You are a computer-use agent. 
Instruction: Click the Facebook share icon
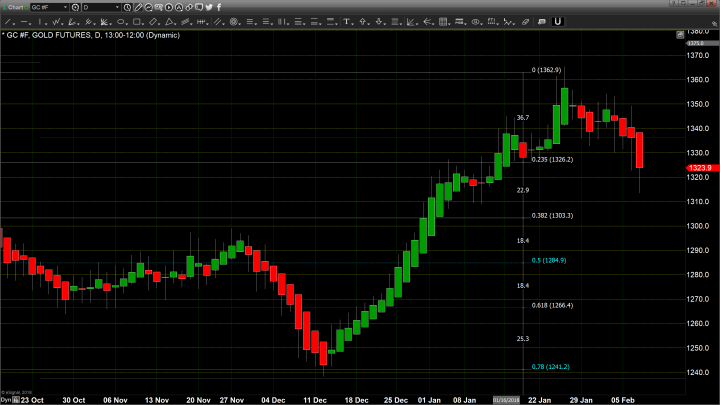[x=219, y=7]
